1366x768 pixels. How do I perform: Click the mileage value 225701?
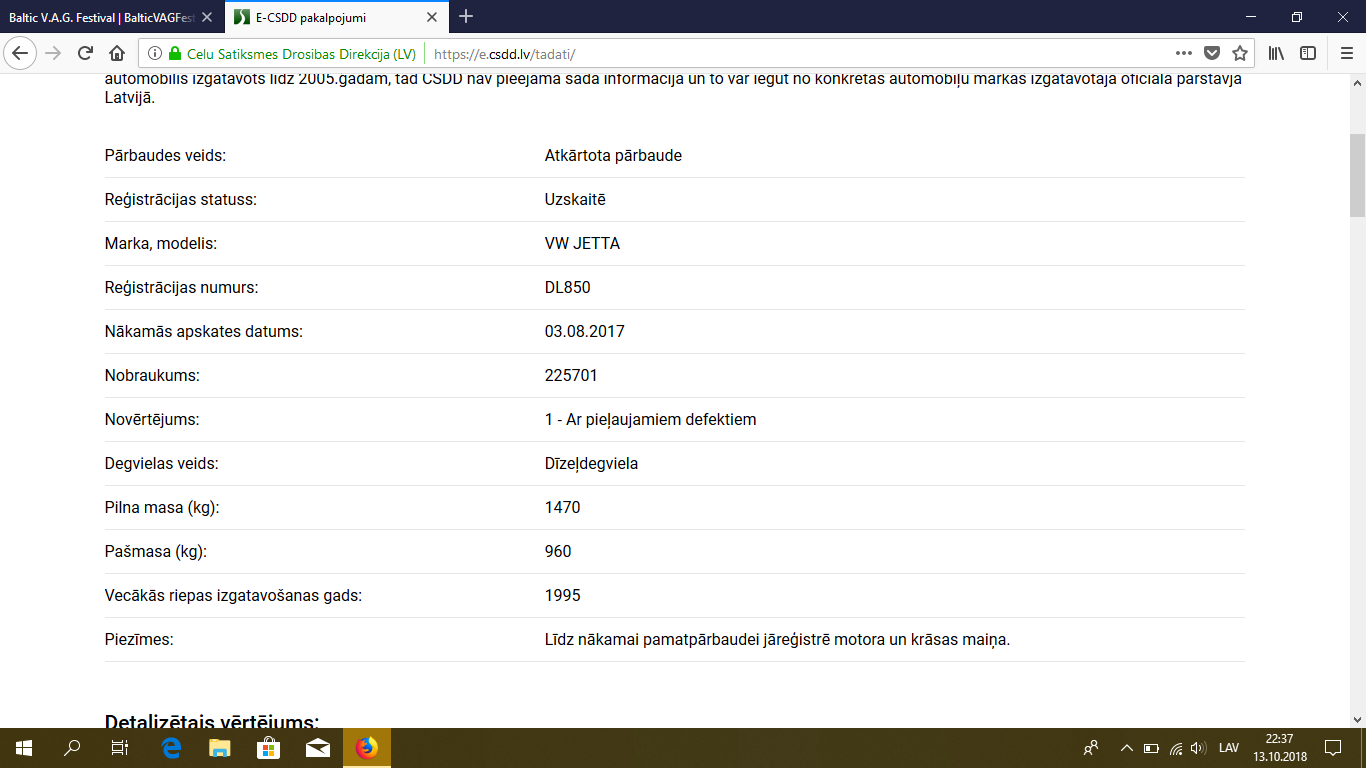(x=572, y=376)
